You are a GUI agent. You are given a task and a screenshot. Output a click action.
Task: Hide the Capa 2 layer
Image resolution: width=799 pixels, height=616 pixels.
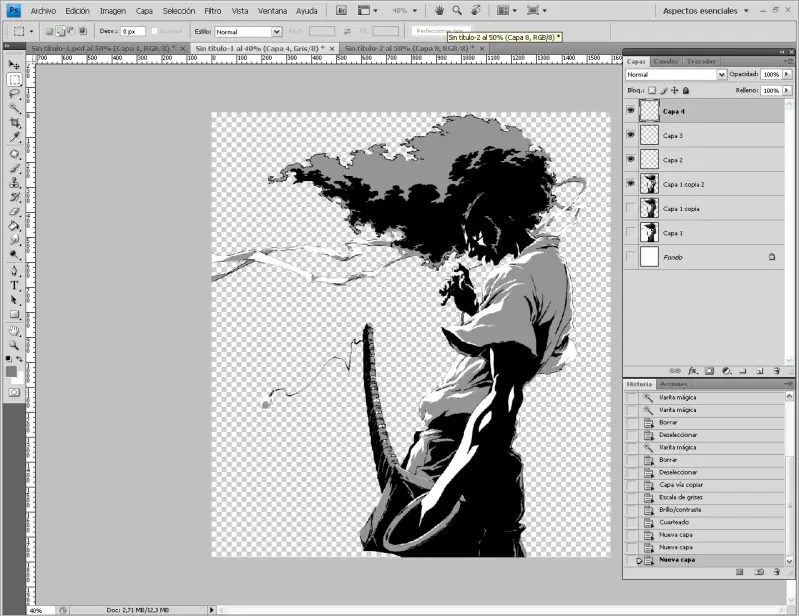pos(631,159)
